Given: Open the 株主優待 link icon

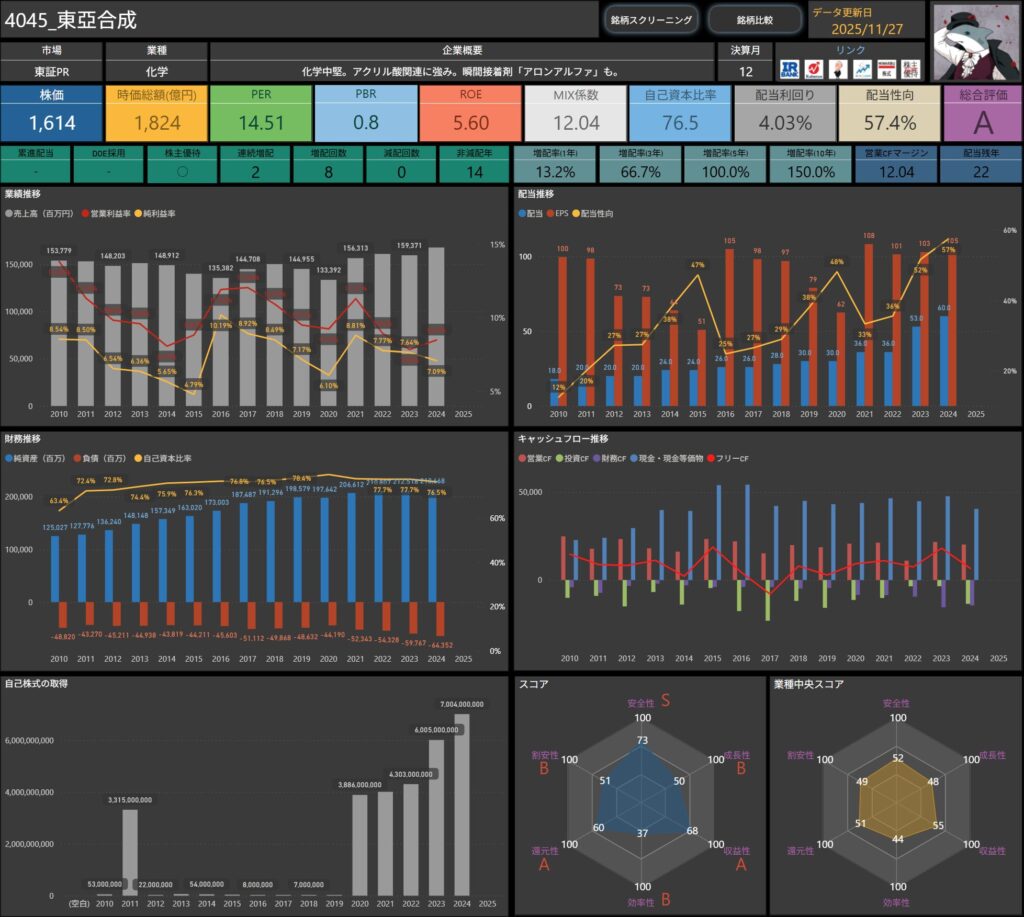Looking at the screenshot, I should click(910, 69).
